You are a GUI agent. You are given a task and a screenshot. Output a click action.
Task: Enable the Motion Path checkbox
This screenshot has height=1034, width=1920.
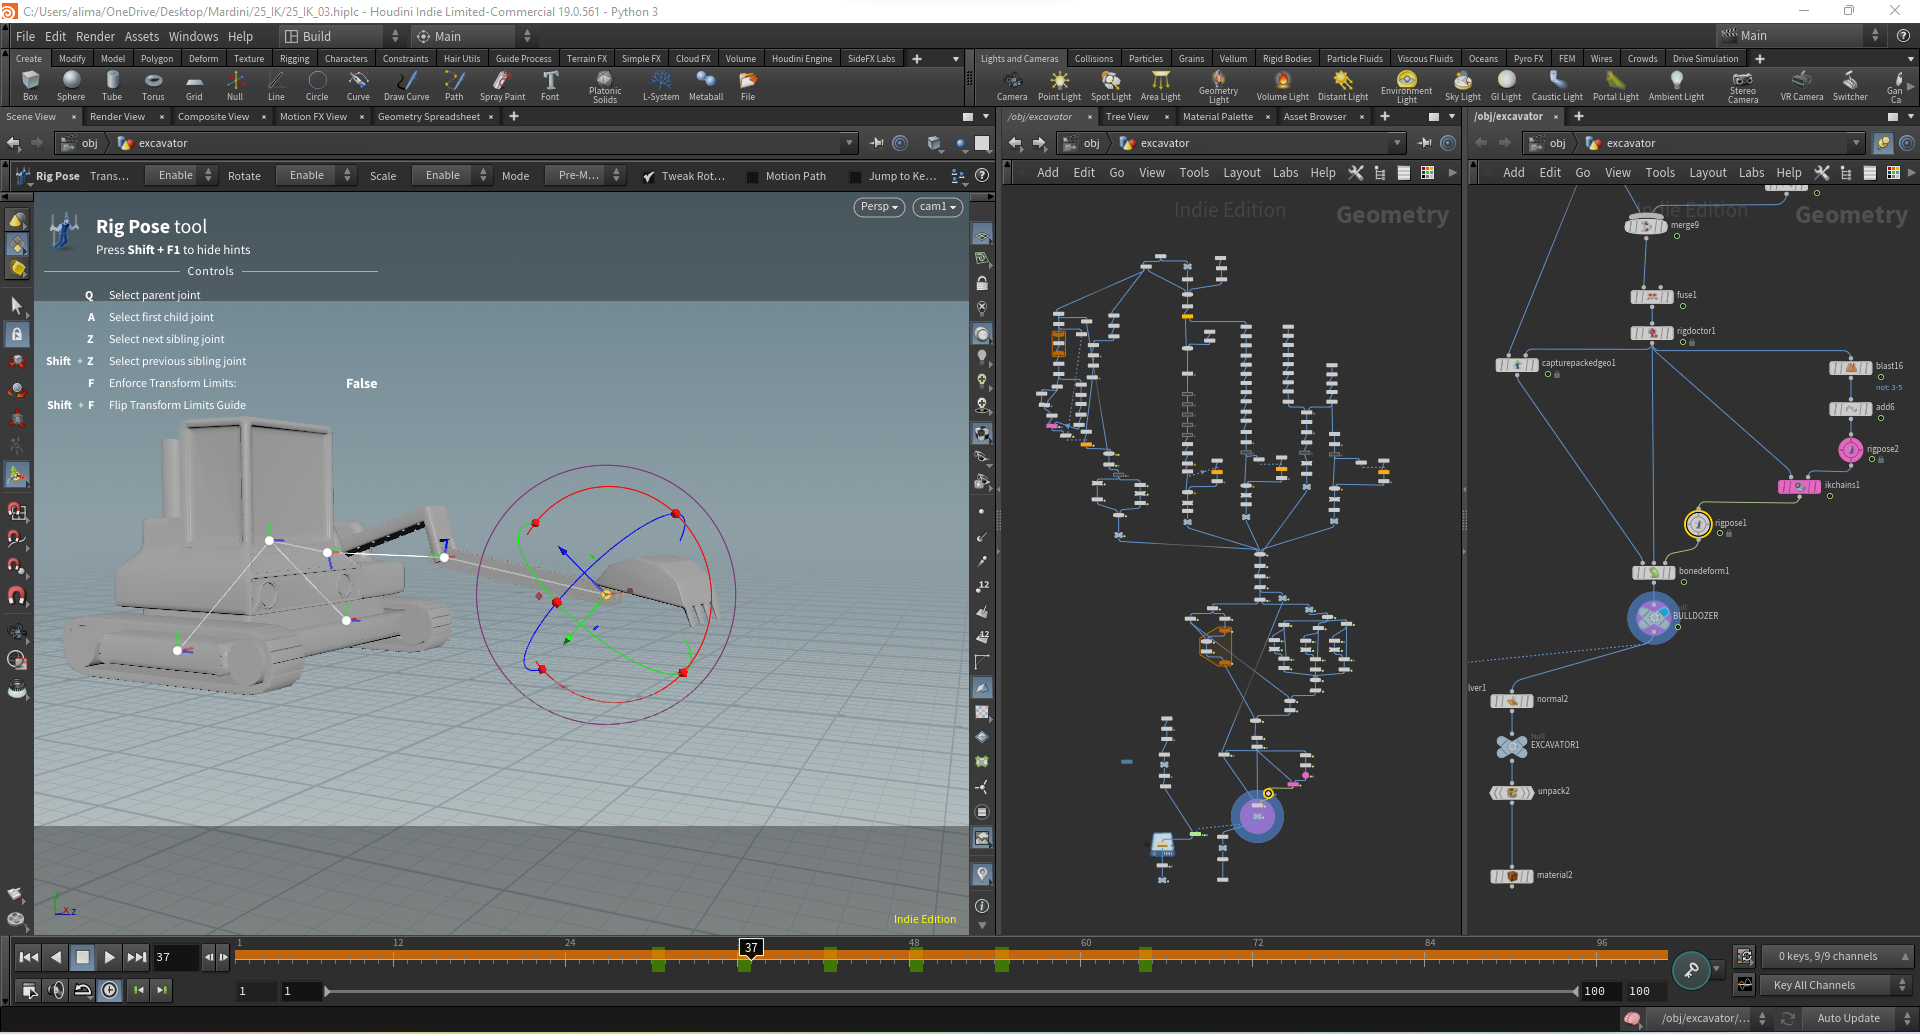pyautogui.click(x=752, y=176)
